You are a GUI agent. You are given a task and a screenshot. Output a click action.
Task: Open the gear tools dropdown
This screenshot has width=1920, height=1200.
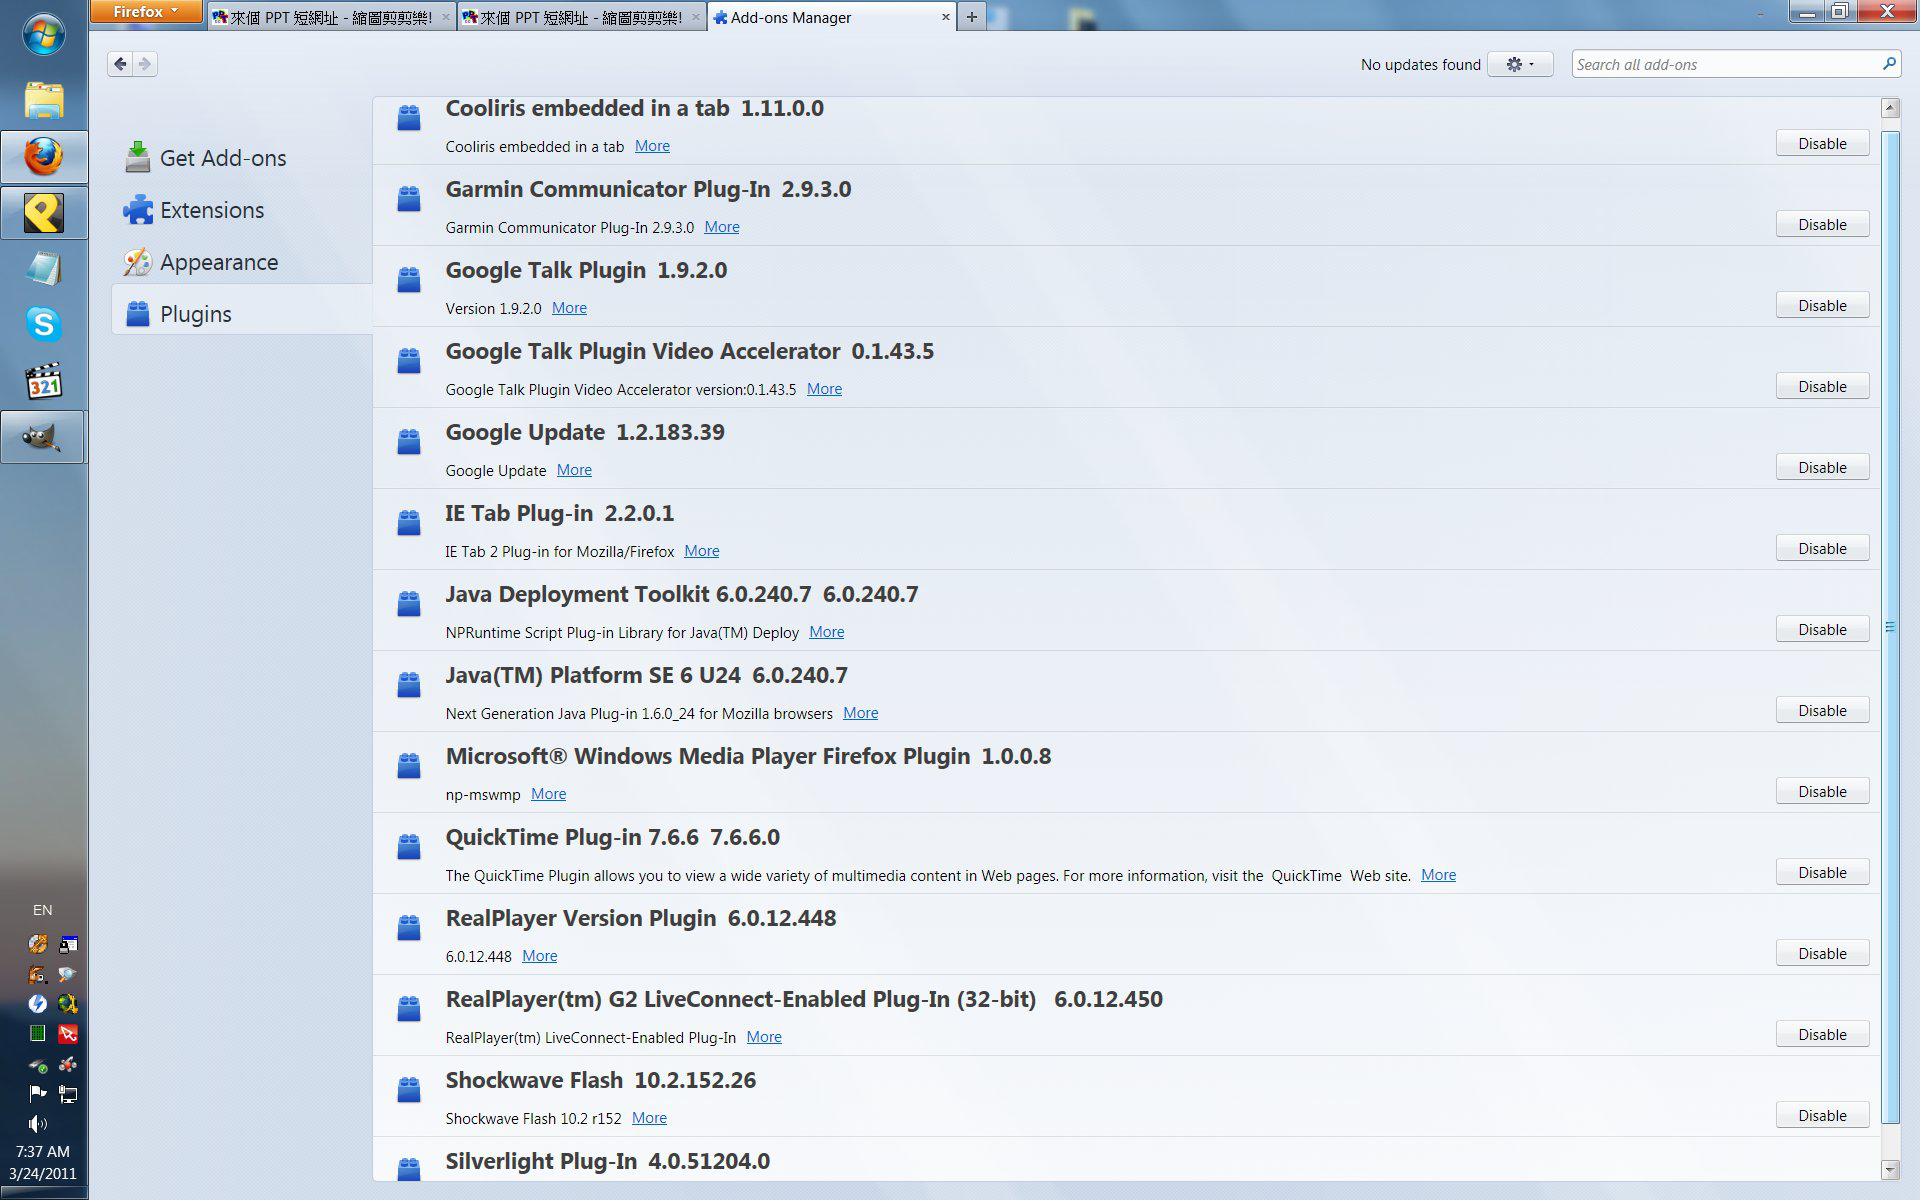pos(1519,64)
